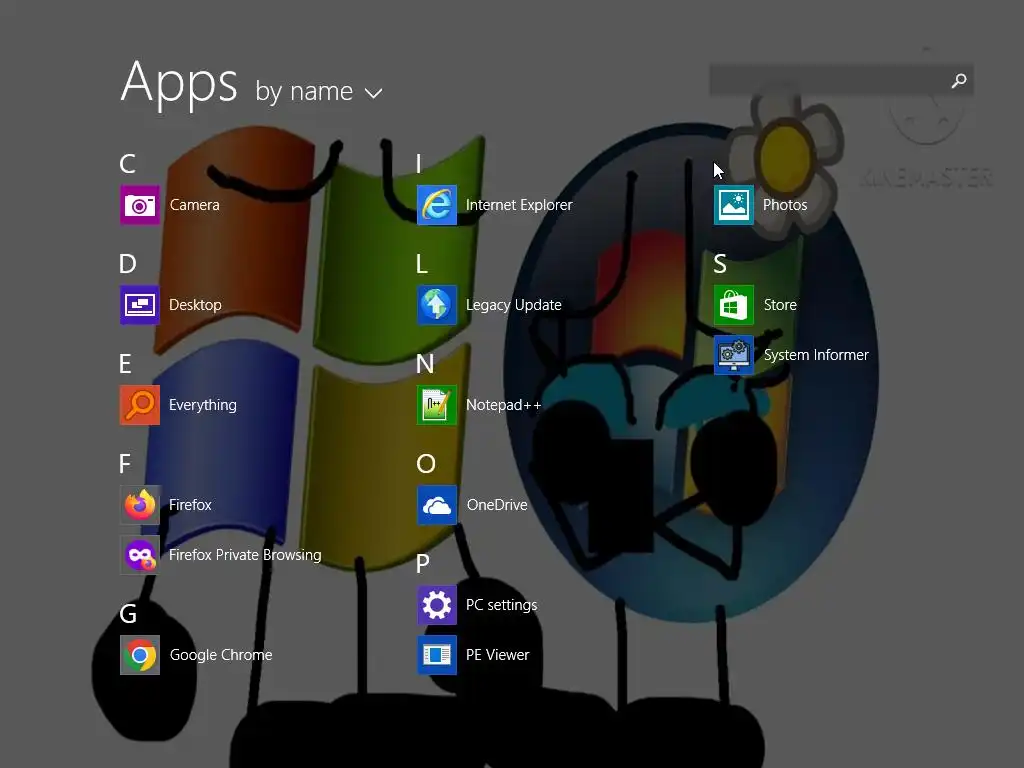
Task: Open the System Informer icon
Action: pos(733,355)
